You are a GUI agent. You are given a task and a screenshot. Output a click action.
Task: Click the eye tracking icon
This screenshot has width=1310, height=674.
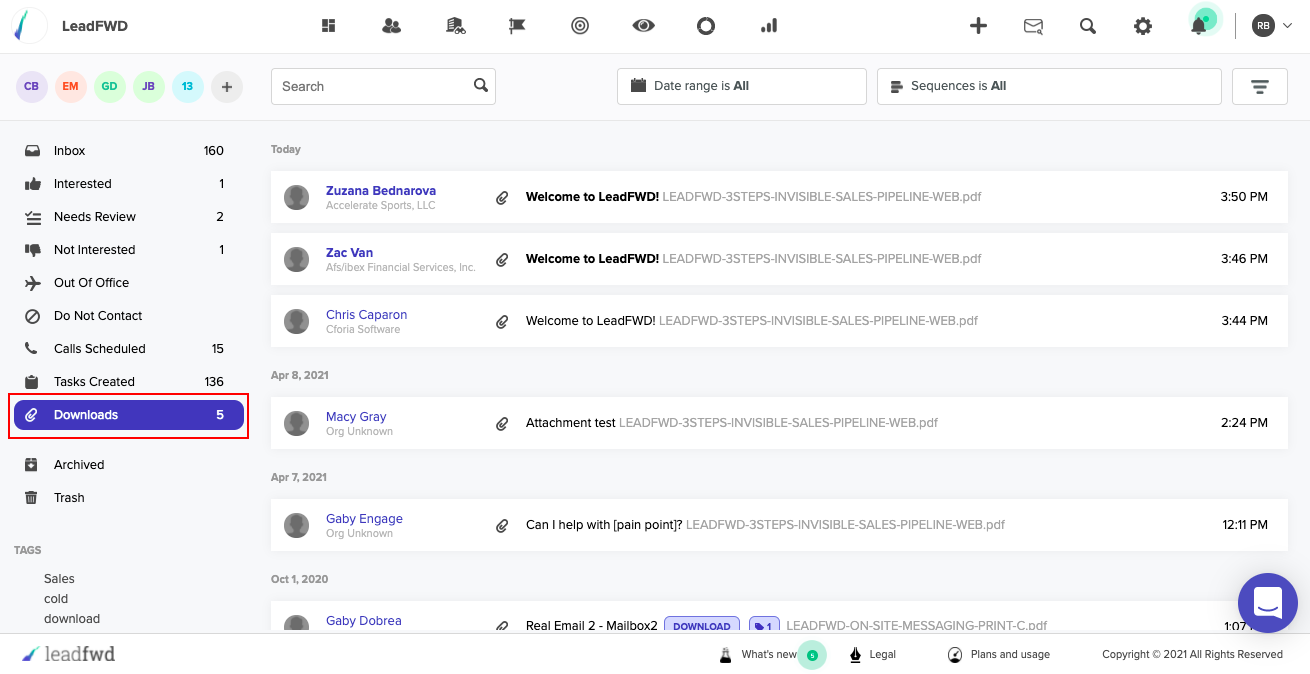tap(643, 26)
